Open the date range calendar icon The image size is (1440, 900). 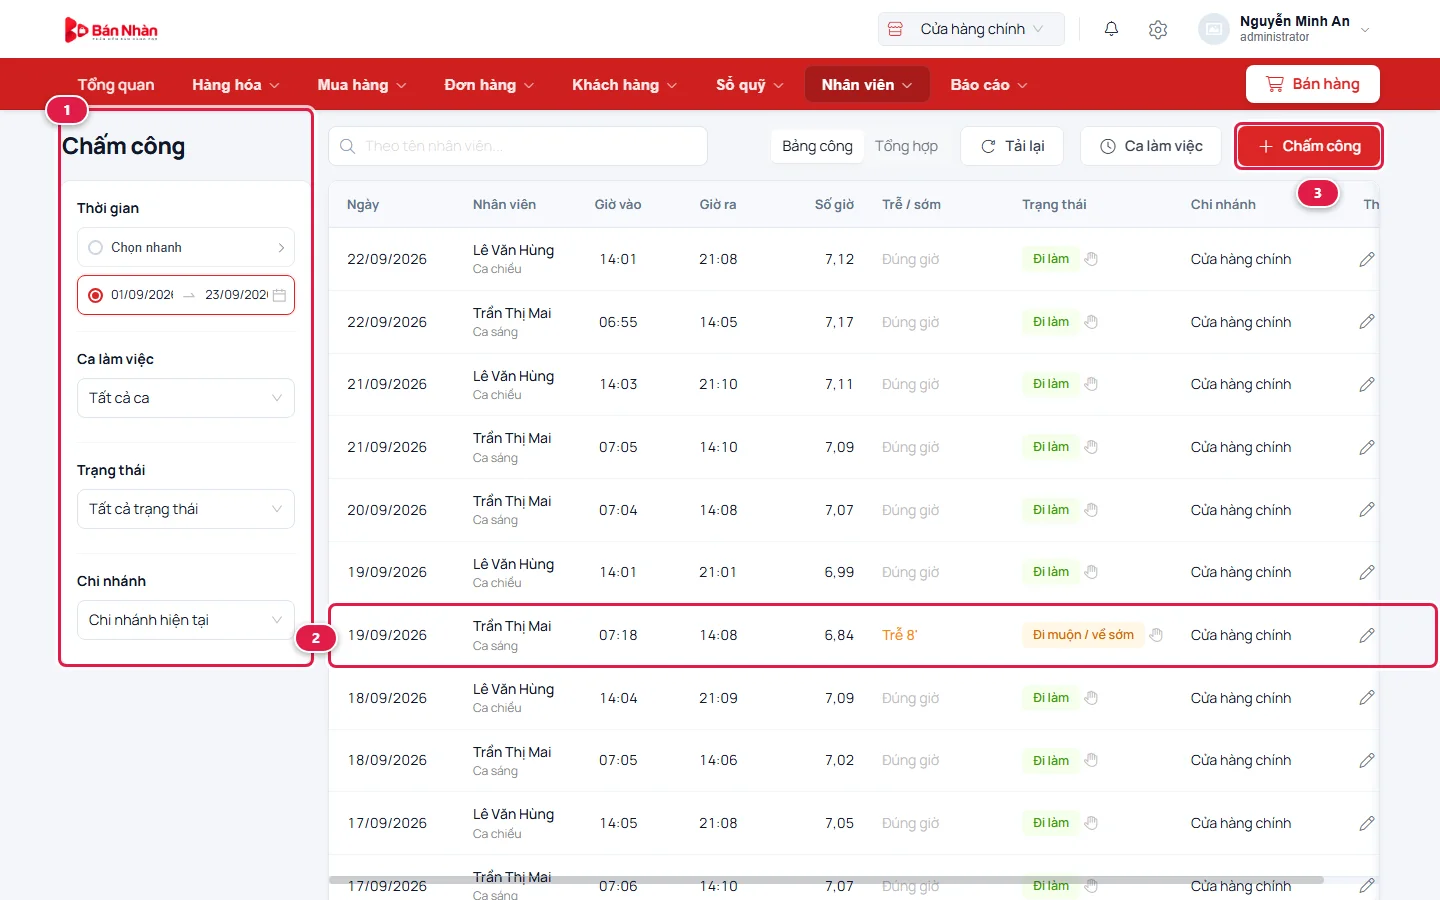click(280, 295)
